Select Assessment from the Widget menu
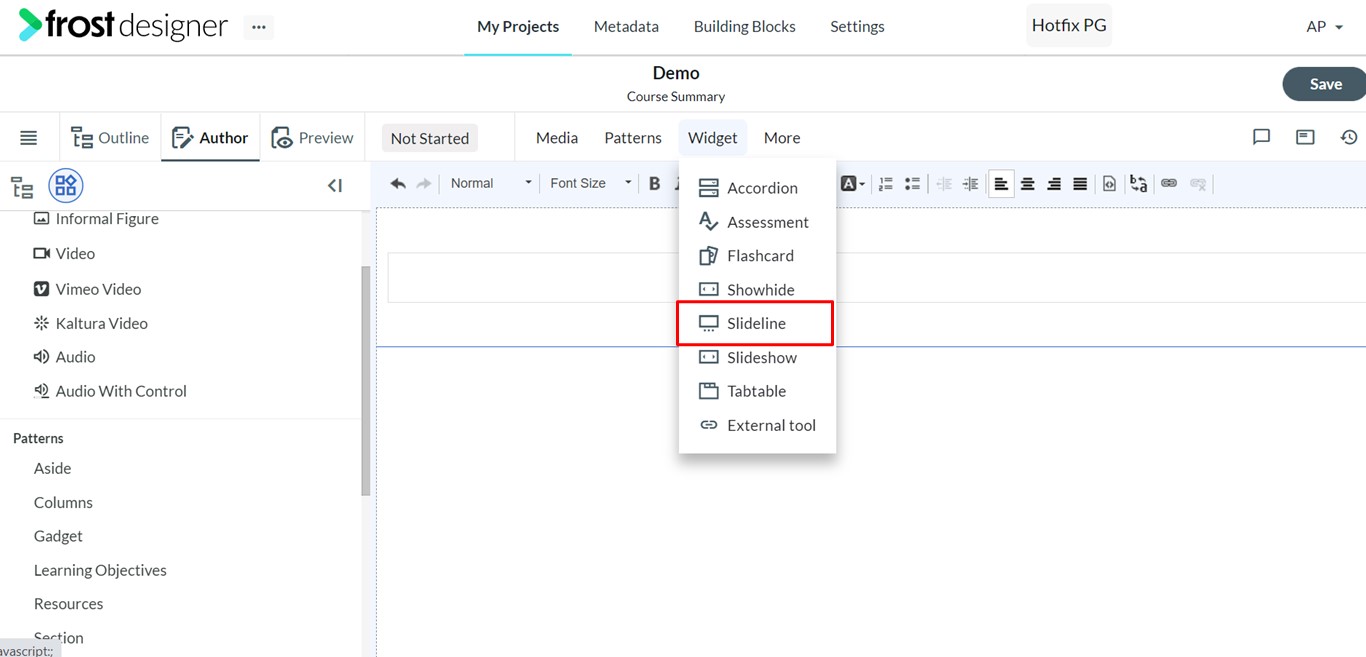1366x657 pixels. (757, 222)
